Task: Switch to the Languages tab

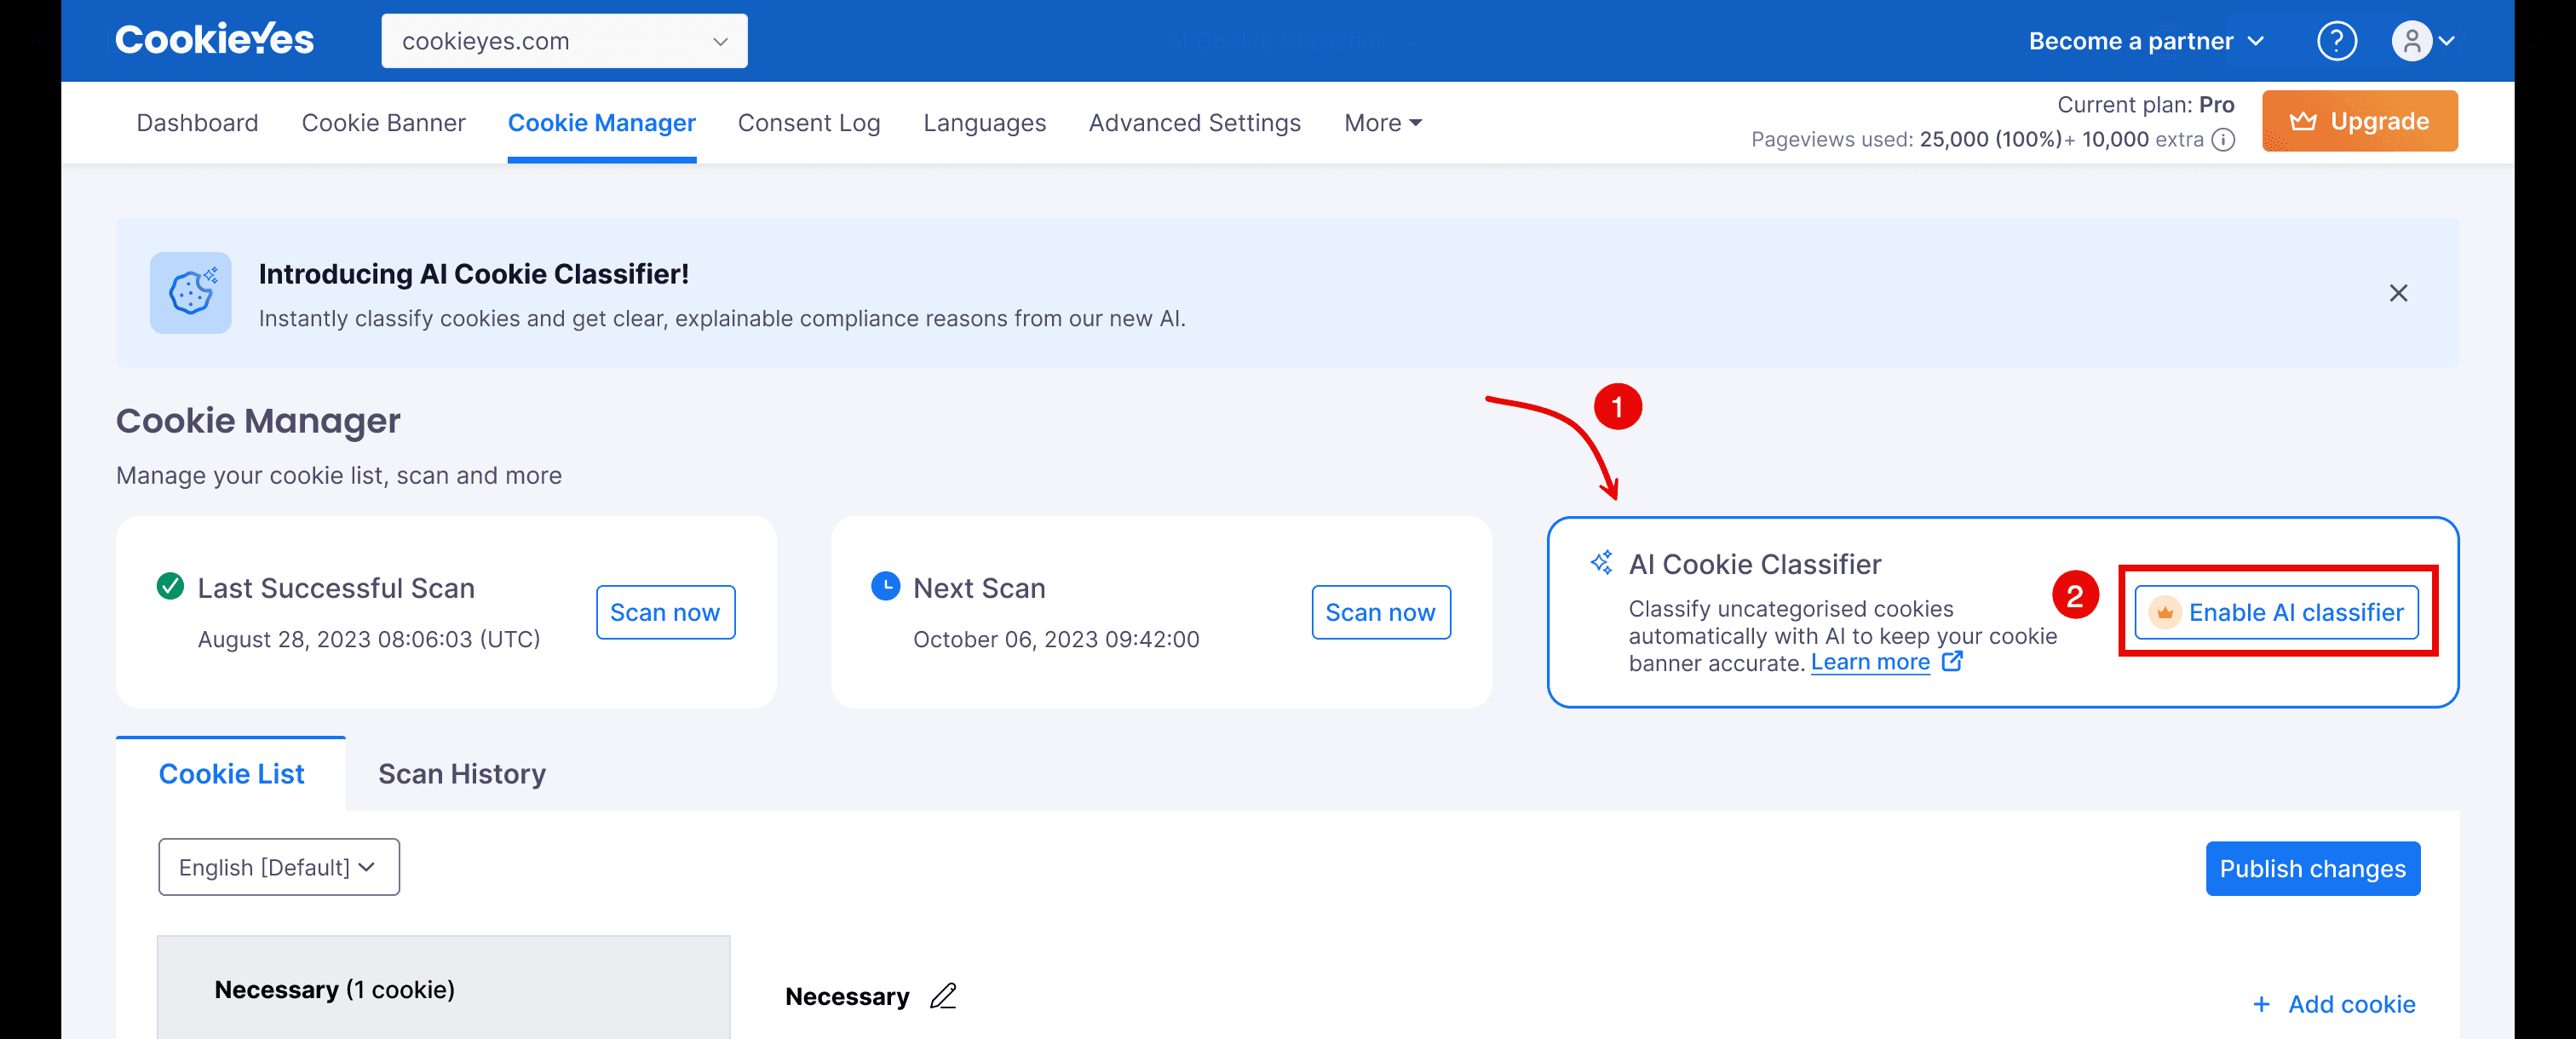Action: (984, 123)
